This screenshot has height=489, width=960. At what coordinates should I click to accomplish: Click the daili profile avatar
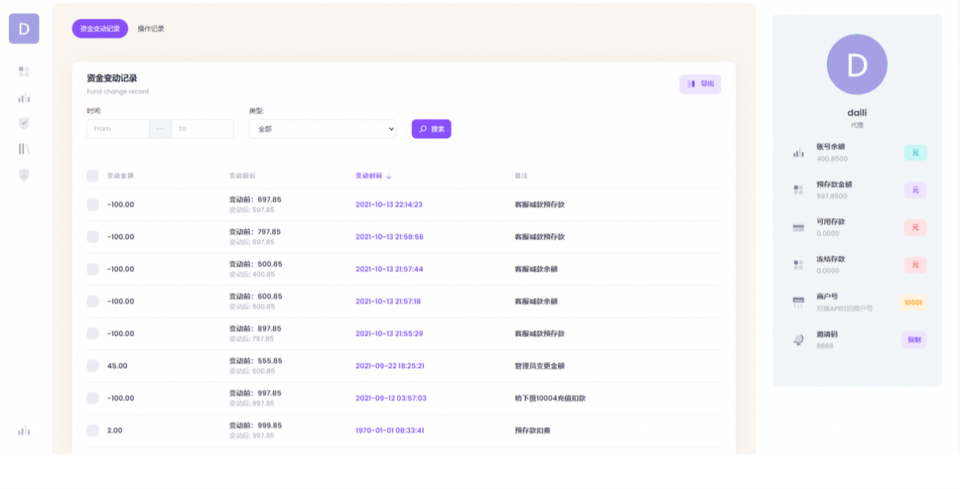click(x=856, y=65)
